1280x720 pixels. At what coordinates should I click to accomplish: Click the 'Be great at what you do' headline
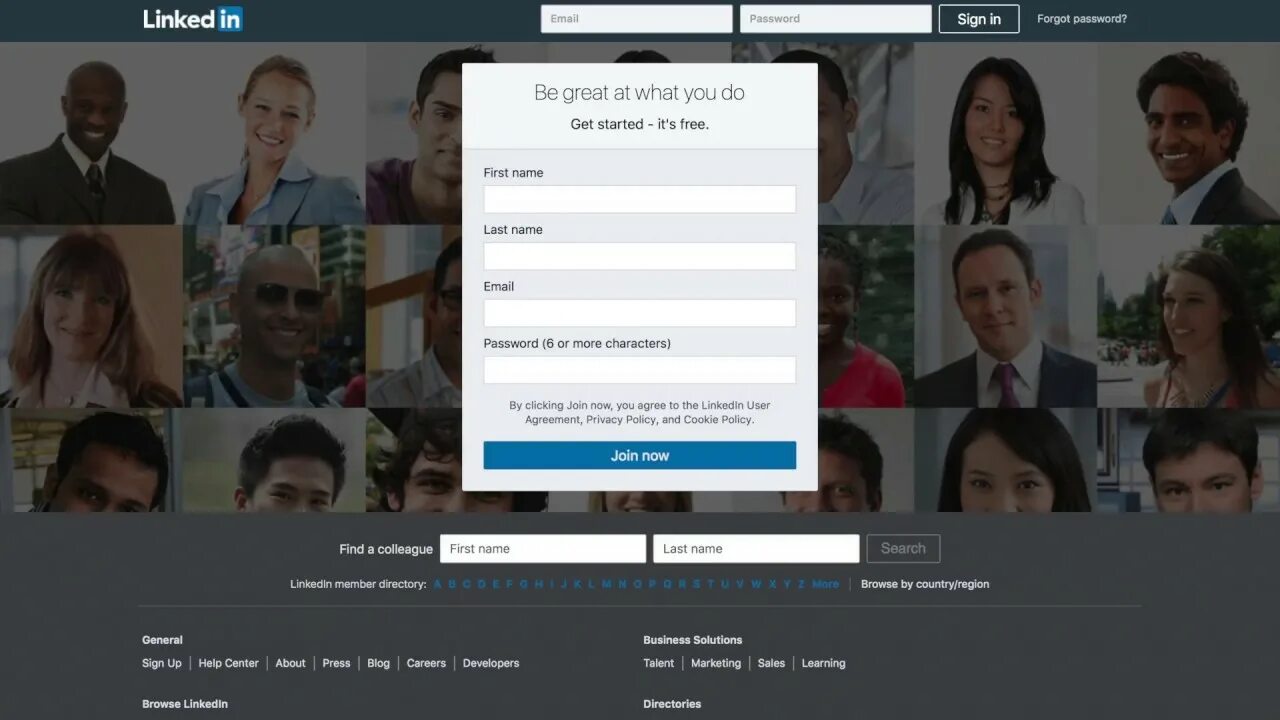(x=640, y=93)
